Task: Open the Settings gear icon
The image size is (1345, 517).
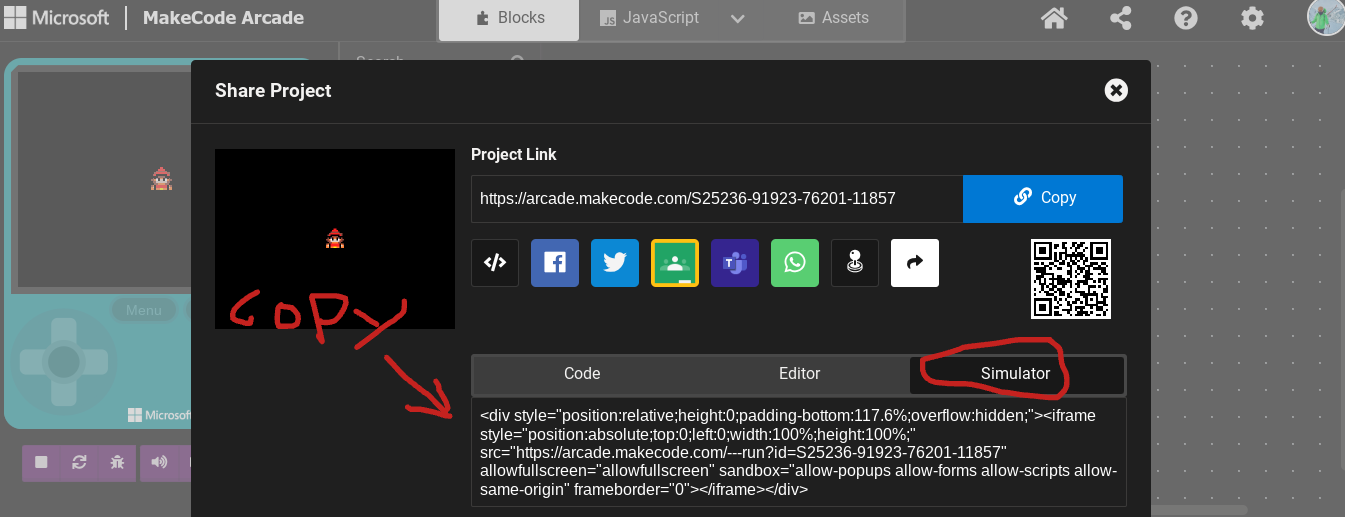Action: [1252, 18]
